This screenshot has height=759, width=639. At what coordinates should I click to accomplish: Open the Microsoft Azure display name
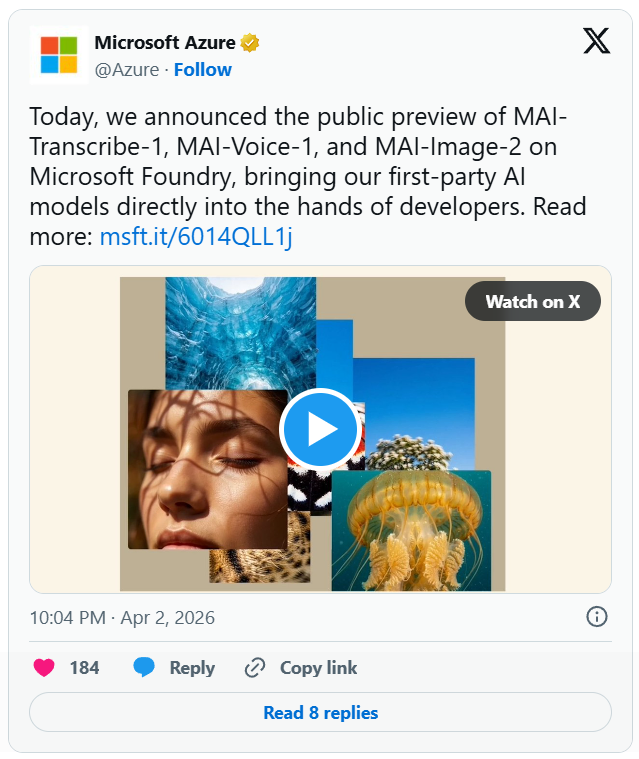pyautogui.click(x=165, y=43)
